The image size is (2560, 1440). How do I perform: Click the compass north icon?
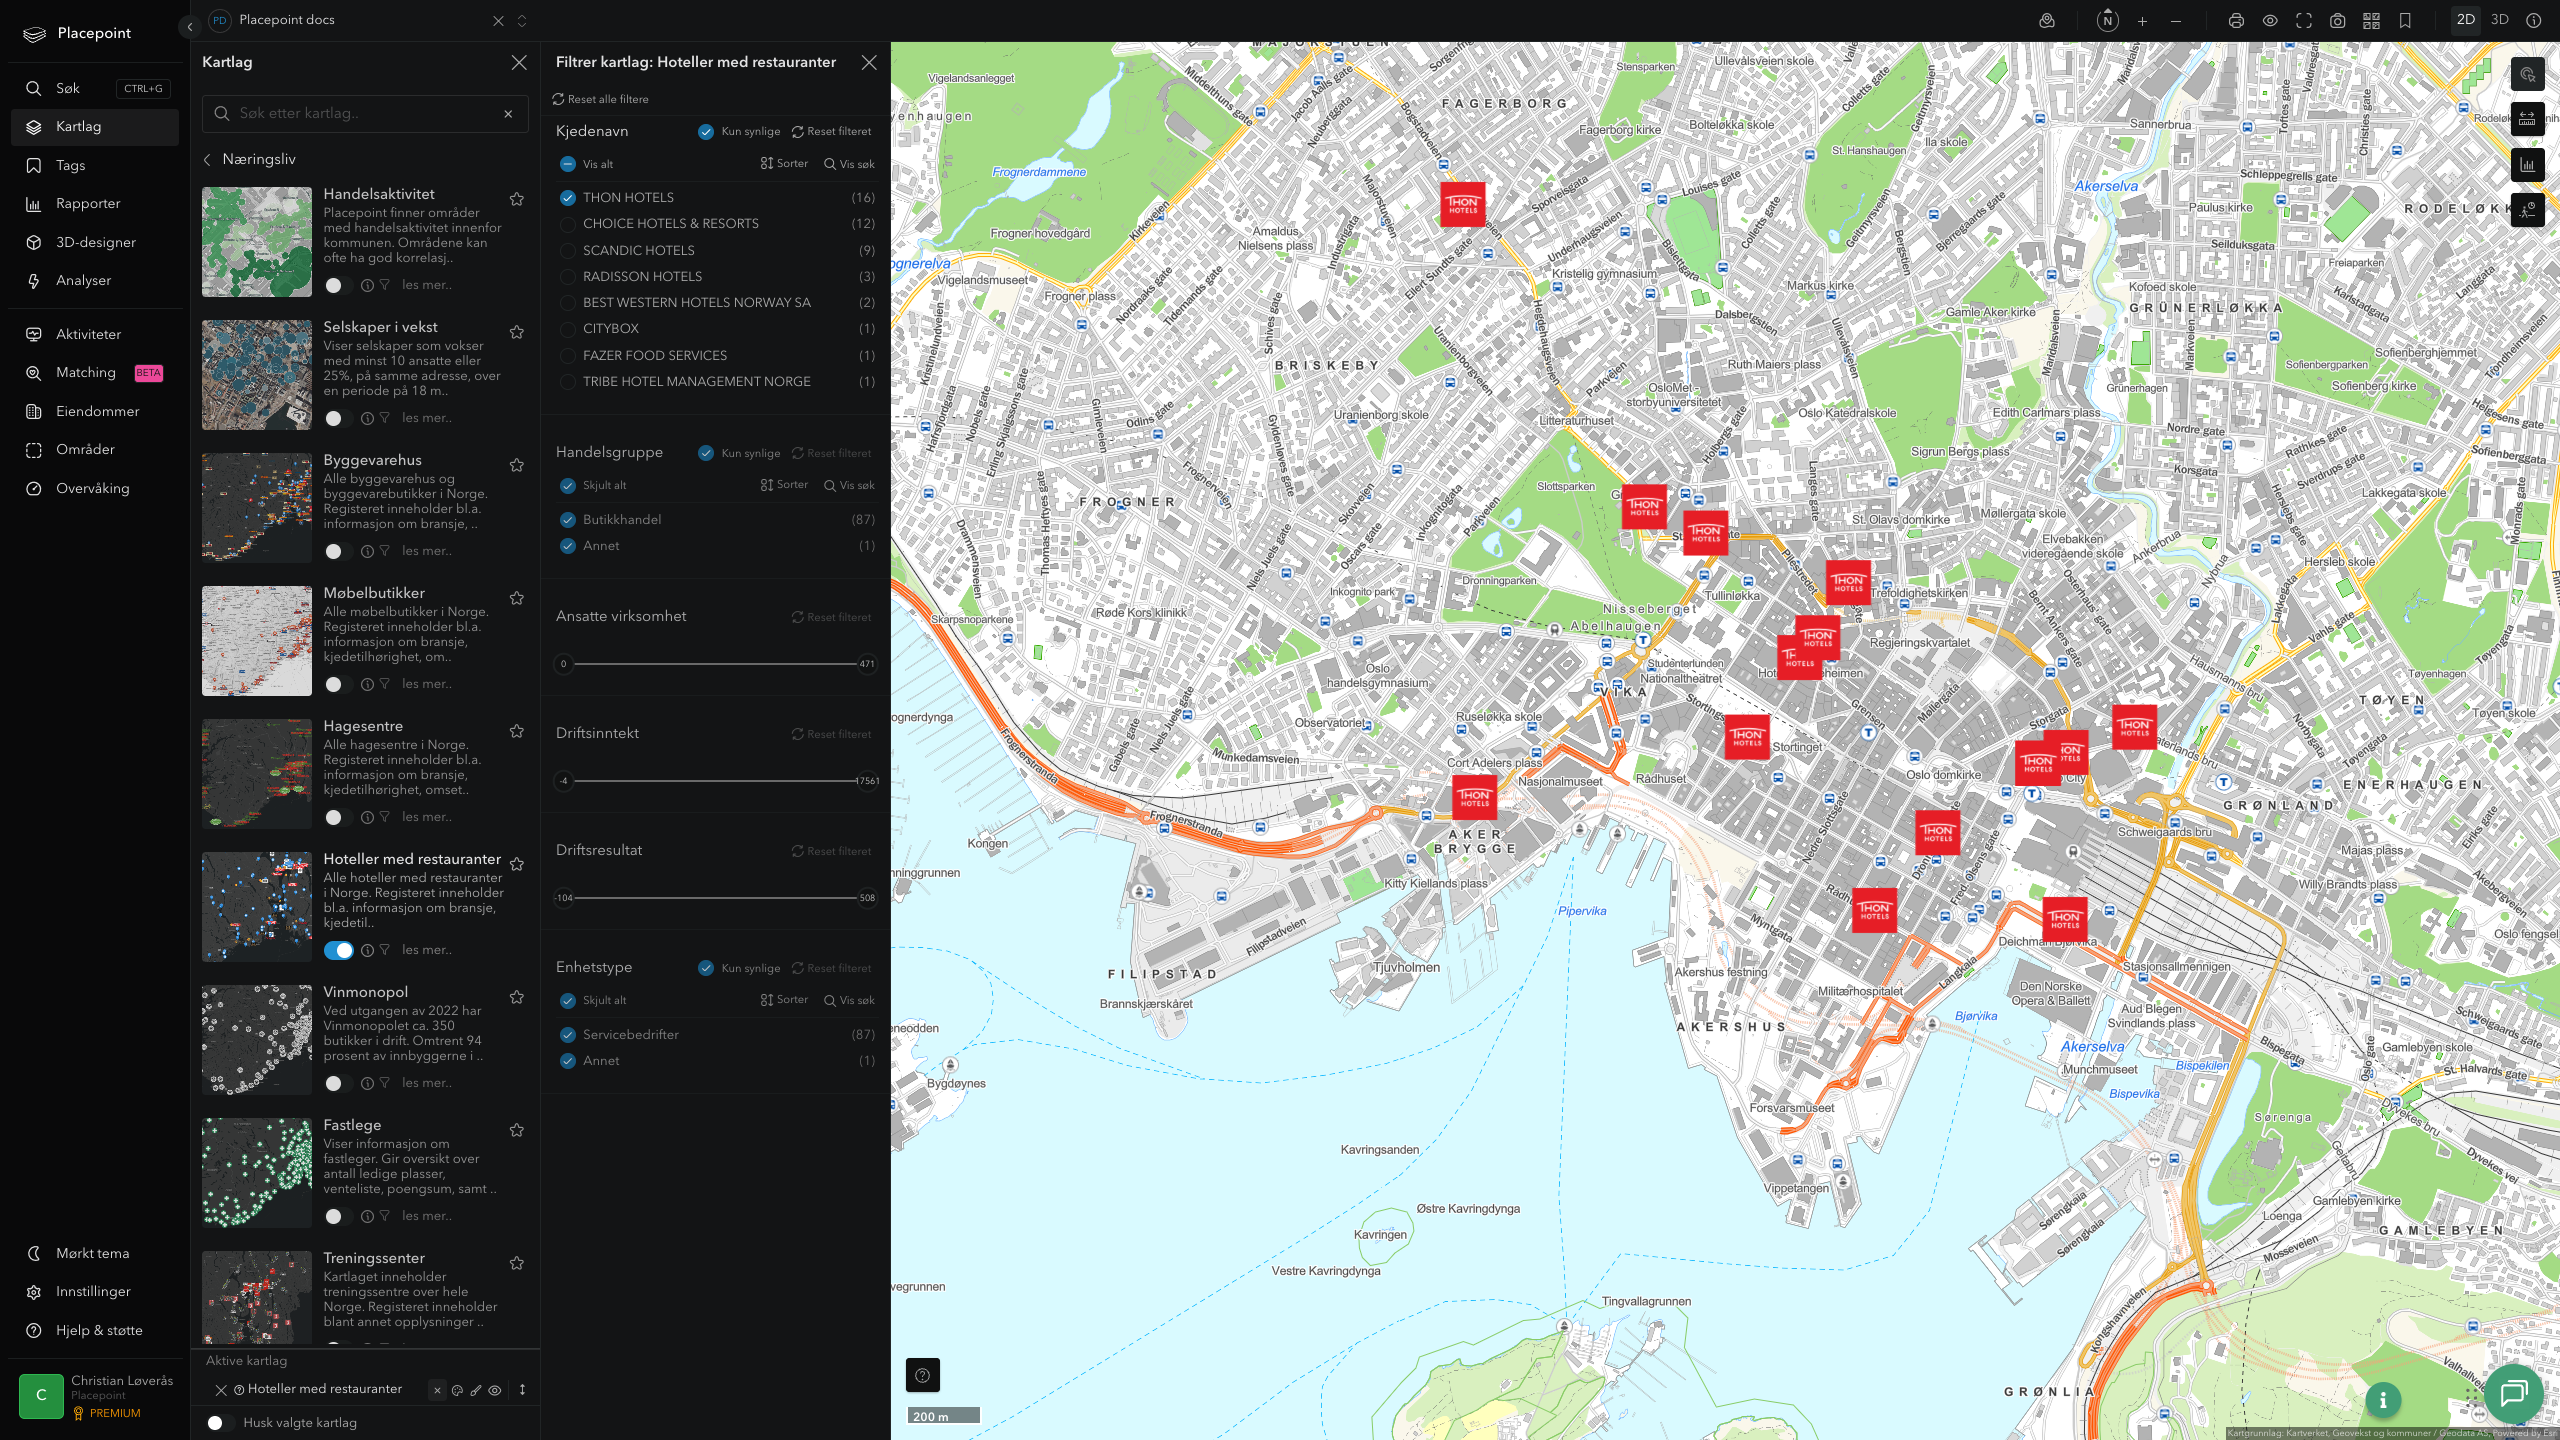(2108, 20)
